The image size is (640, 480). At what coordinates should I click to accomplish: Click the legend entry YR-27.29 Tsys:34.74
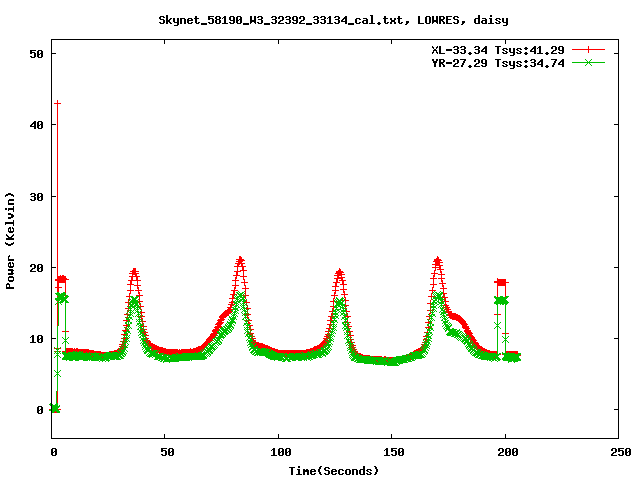(x=498, y=63)
